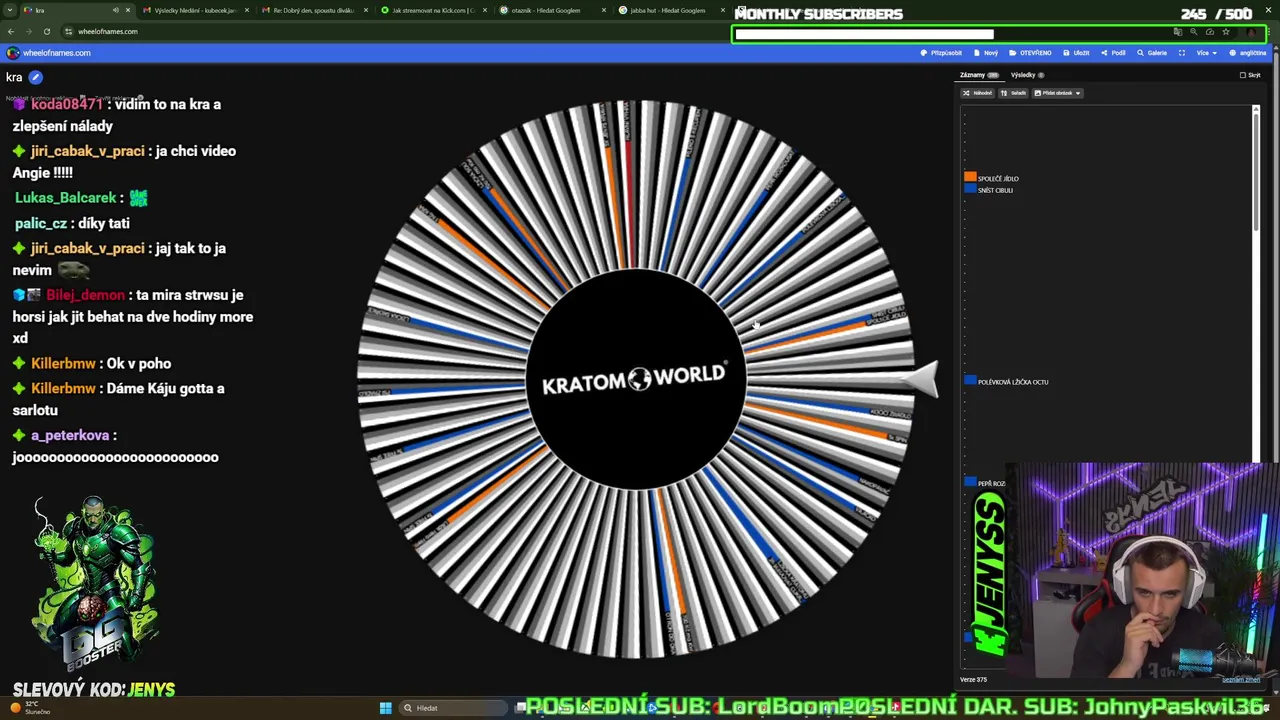This screenshot has height=720, width=1280.
Task: Click the browser back arrow
Action: [x=11, y=31]
